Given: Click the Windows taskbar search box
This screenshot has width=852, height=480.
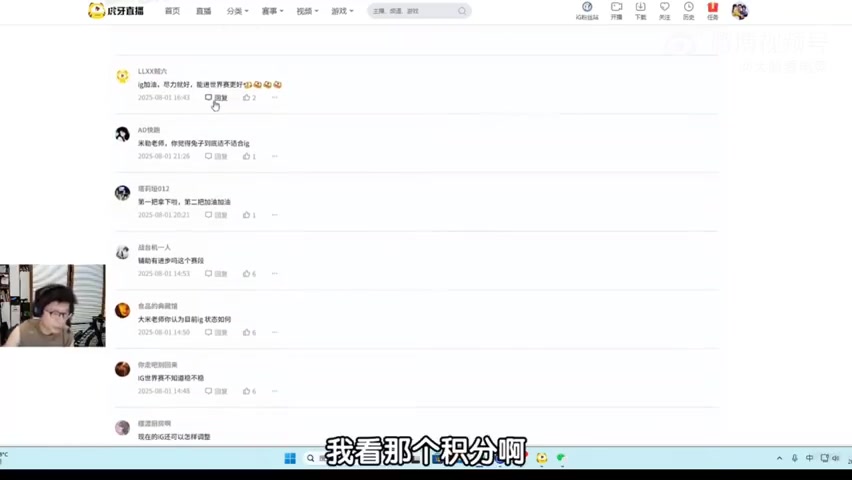Looking at the screenshot, I should click(315, 458).
